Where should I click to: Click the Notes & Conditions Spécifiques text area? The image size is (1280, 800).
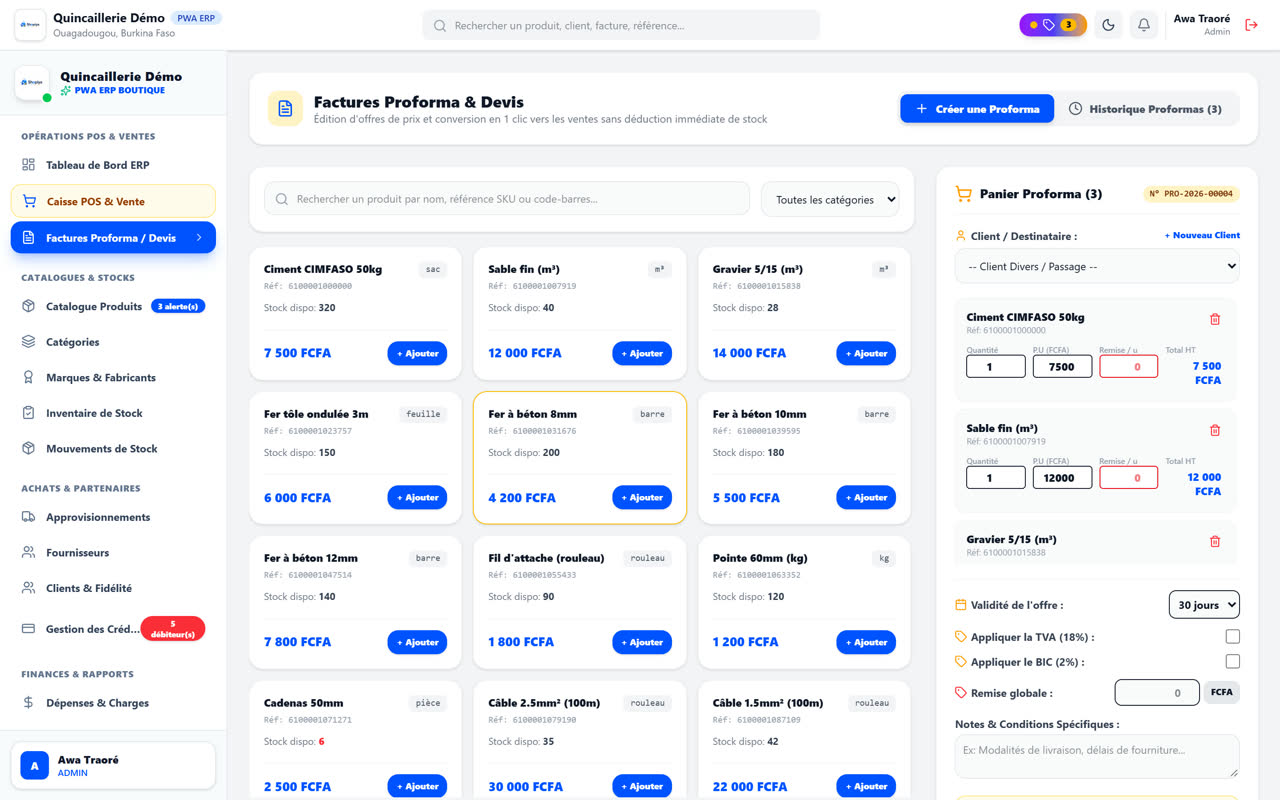point(1097,757)
